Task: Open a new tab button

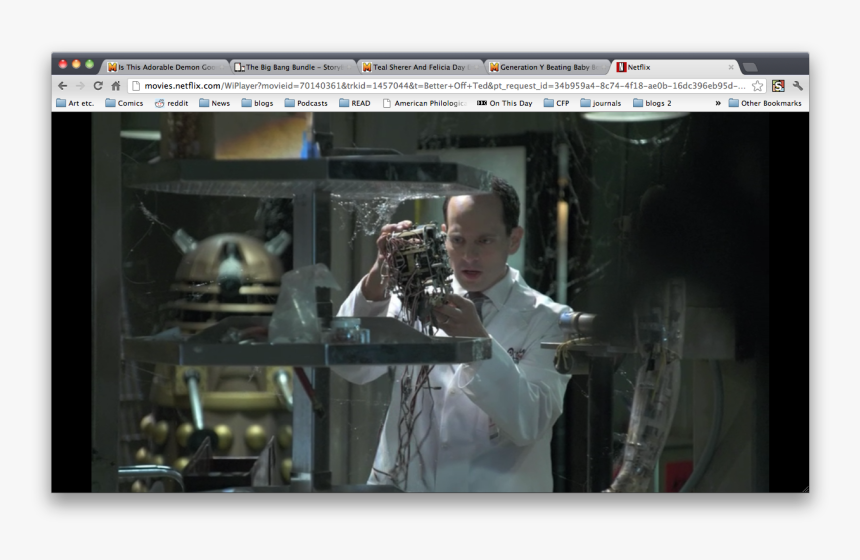Action: point(750,67)
